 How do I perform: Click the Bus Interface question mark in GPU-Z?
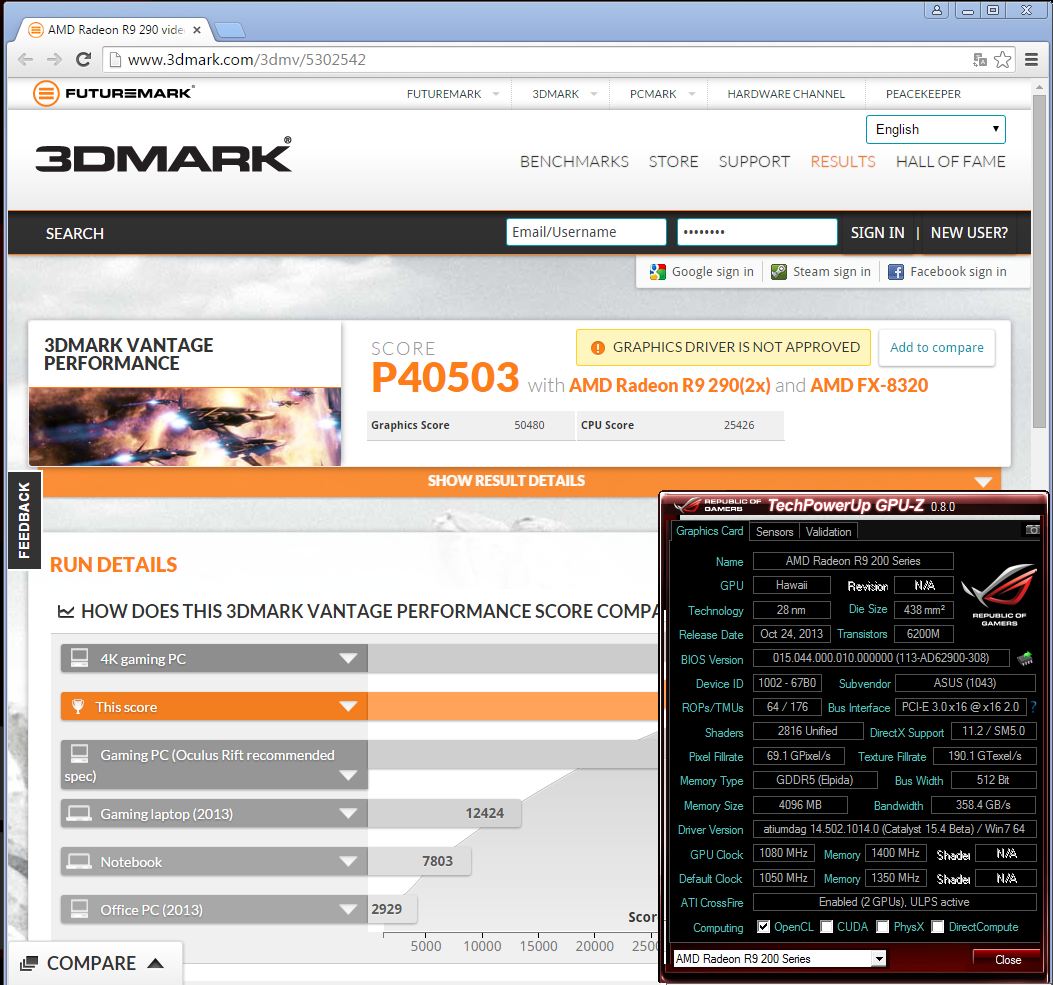pos(1033,707)
